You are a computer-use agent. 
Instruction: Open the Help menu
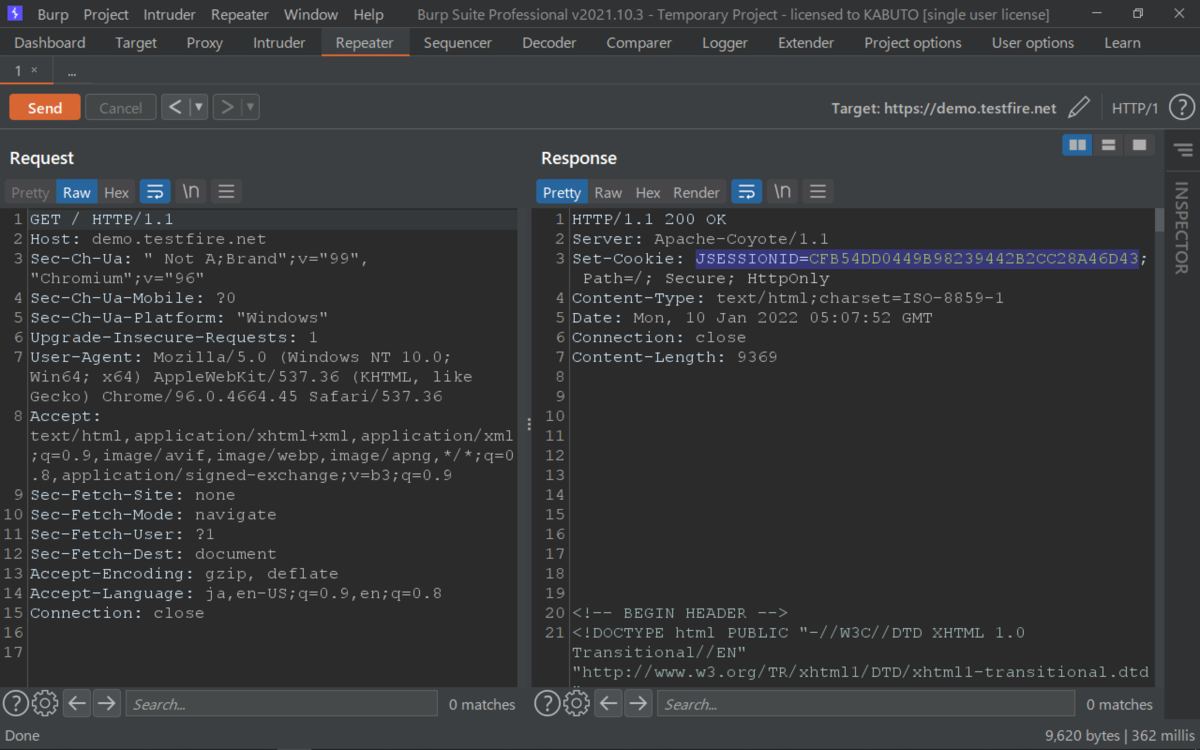coord(368,14)
